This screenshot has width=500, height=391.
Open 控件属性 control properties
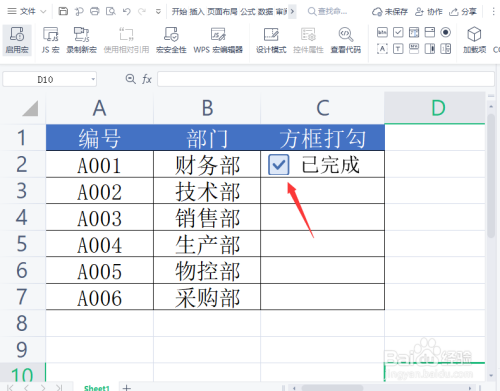308,40
